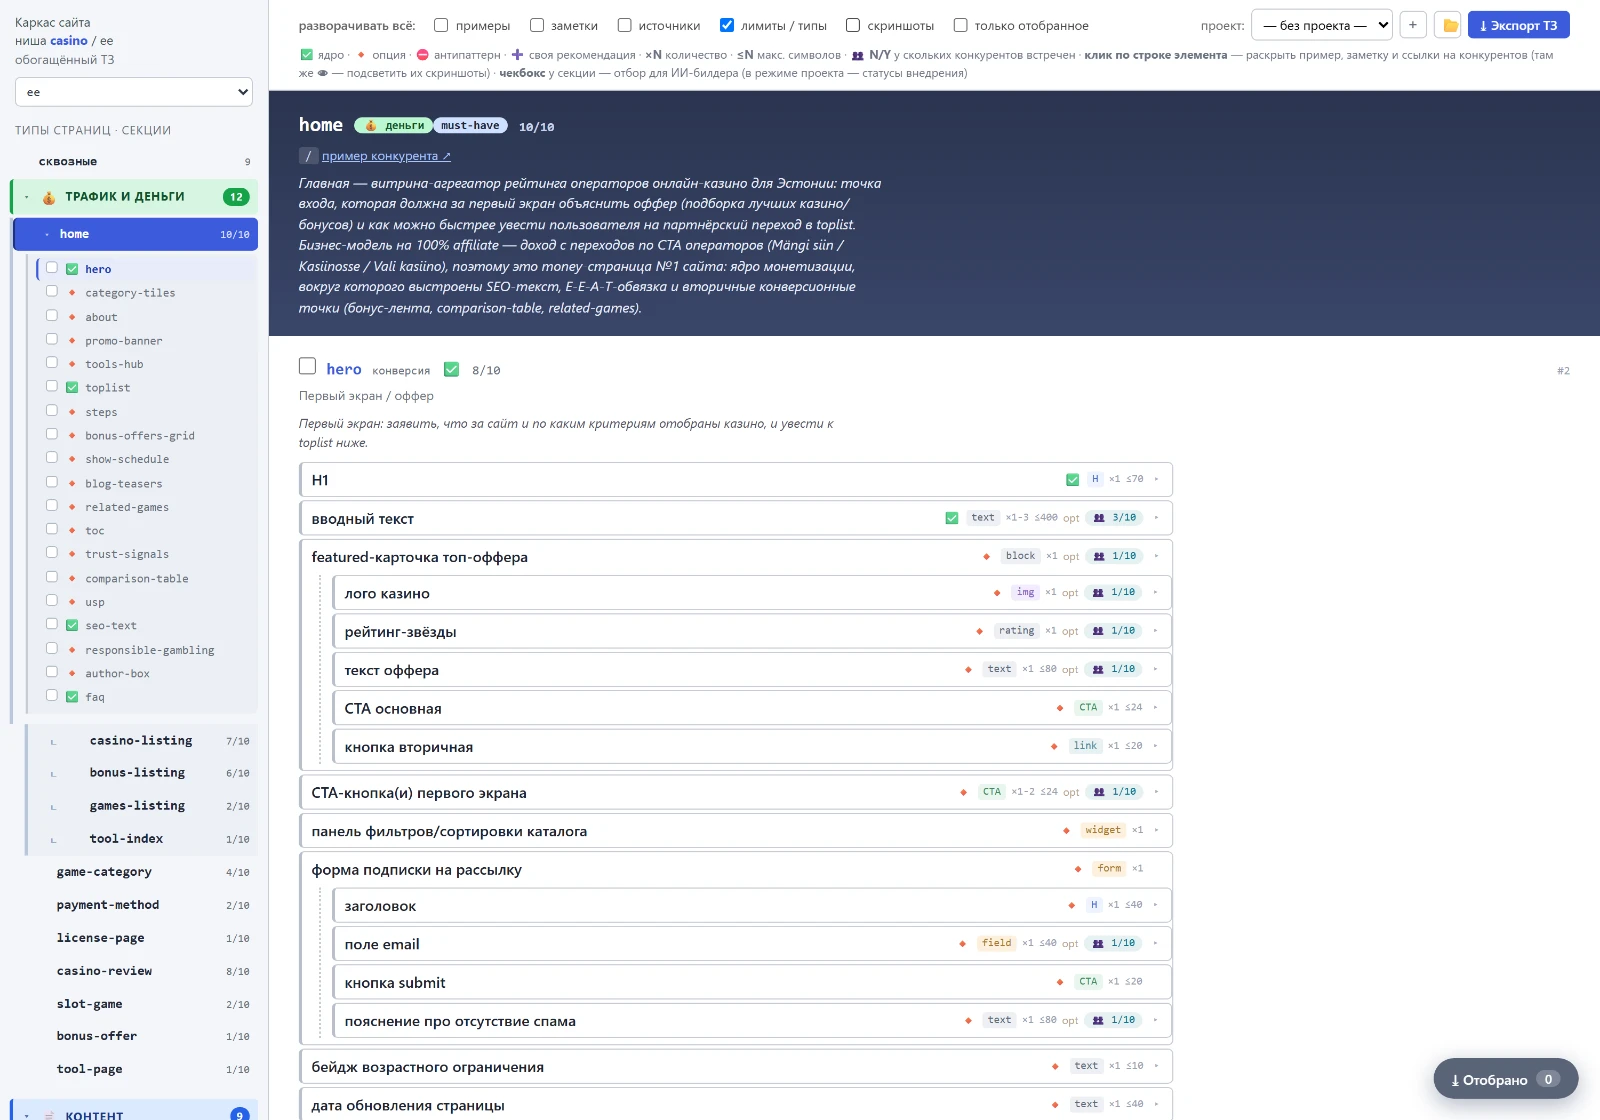Click the diamond option marker on the CTA основная row
This screenshot has height=1120, width=1600.
pos(1060,708)
